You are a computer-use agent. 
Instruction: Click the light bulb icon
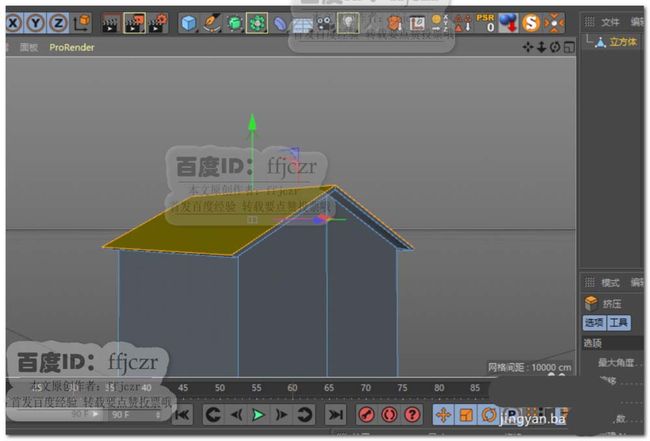coord(348,23)
